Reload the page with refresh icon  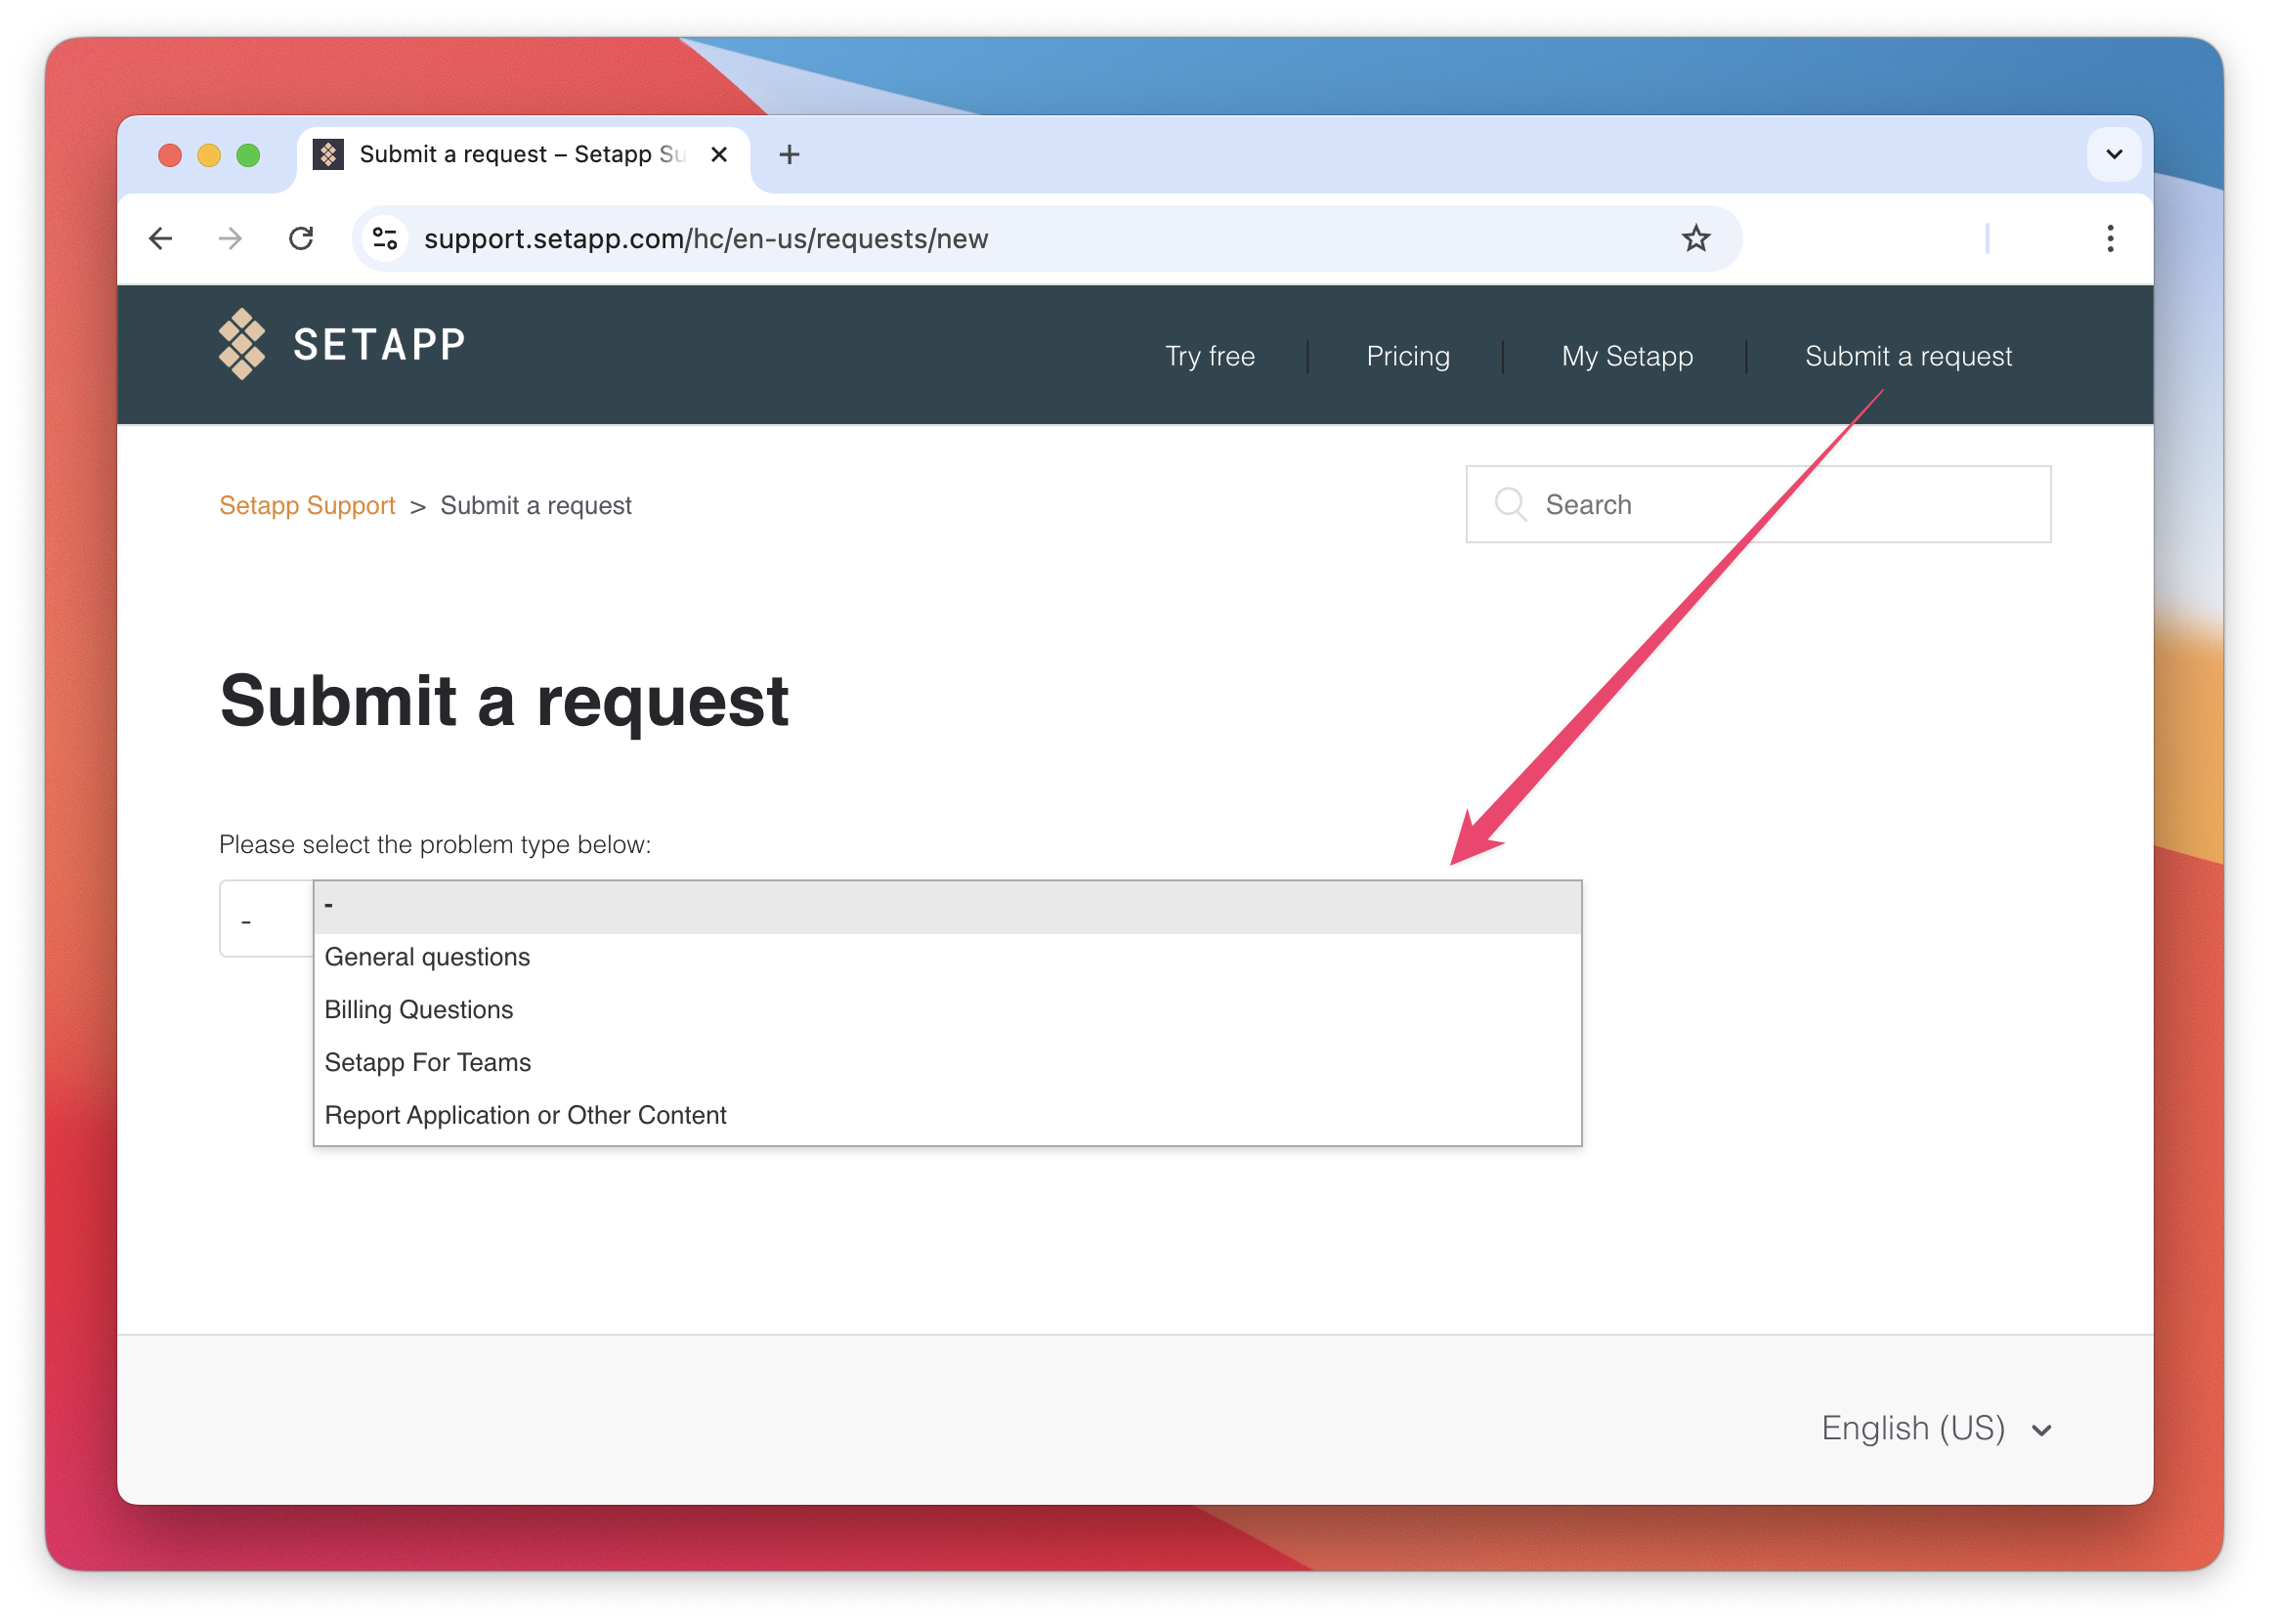301,238
